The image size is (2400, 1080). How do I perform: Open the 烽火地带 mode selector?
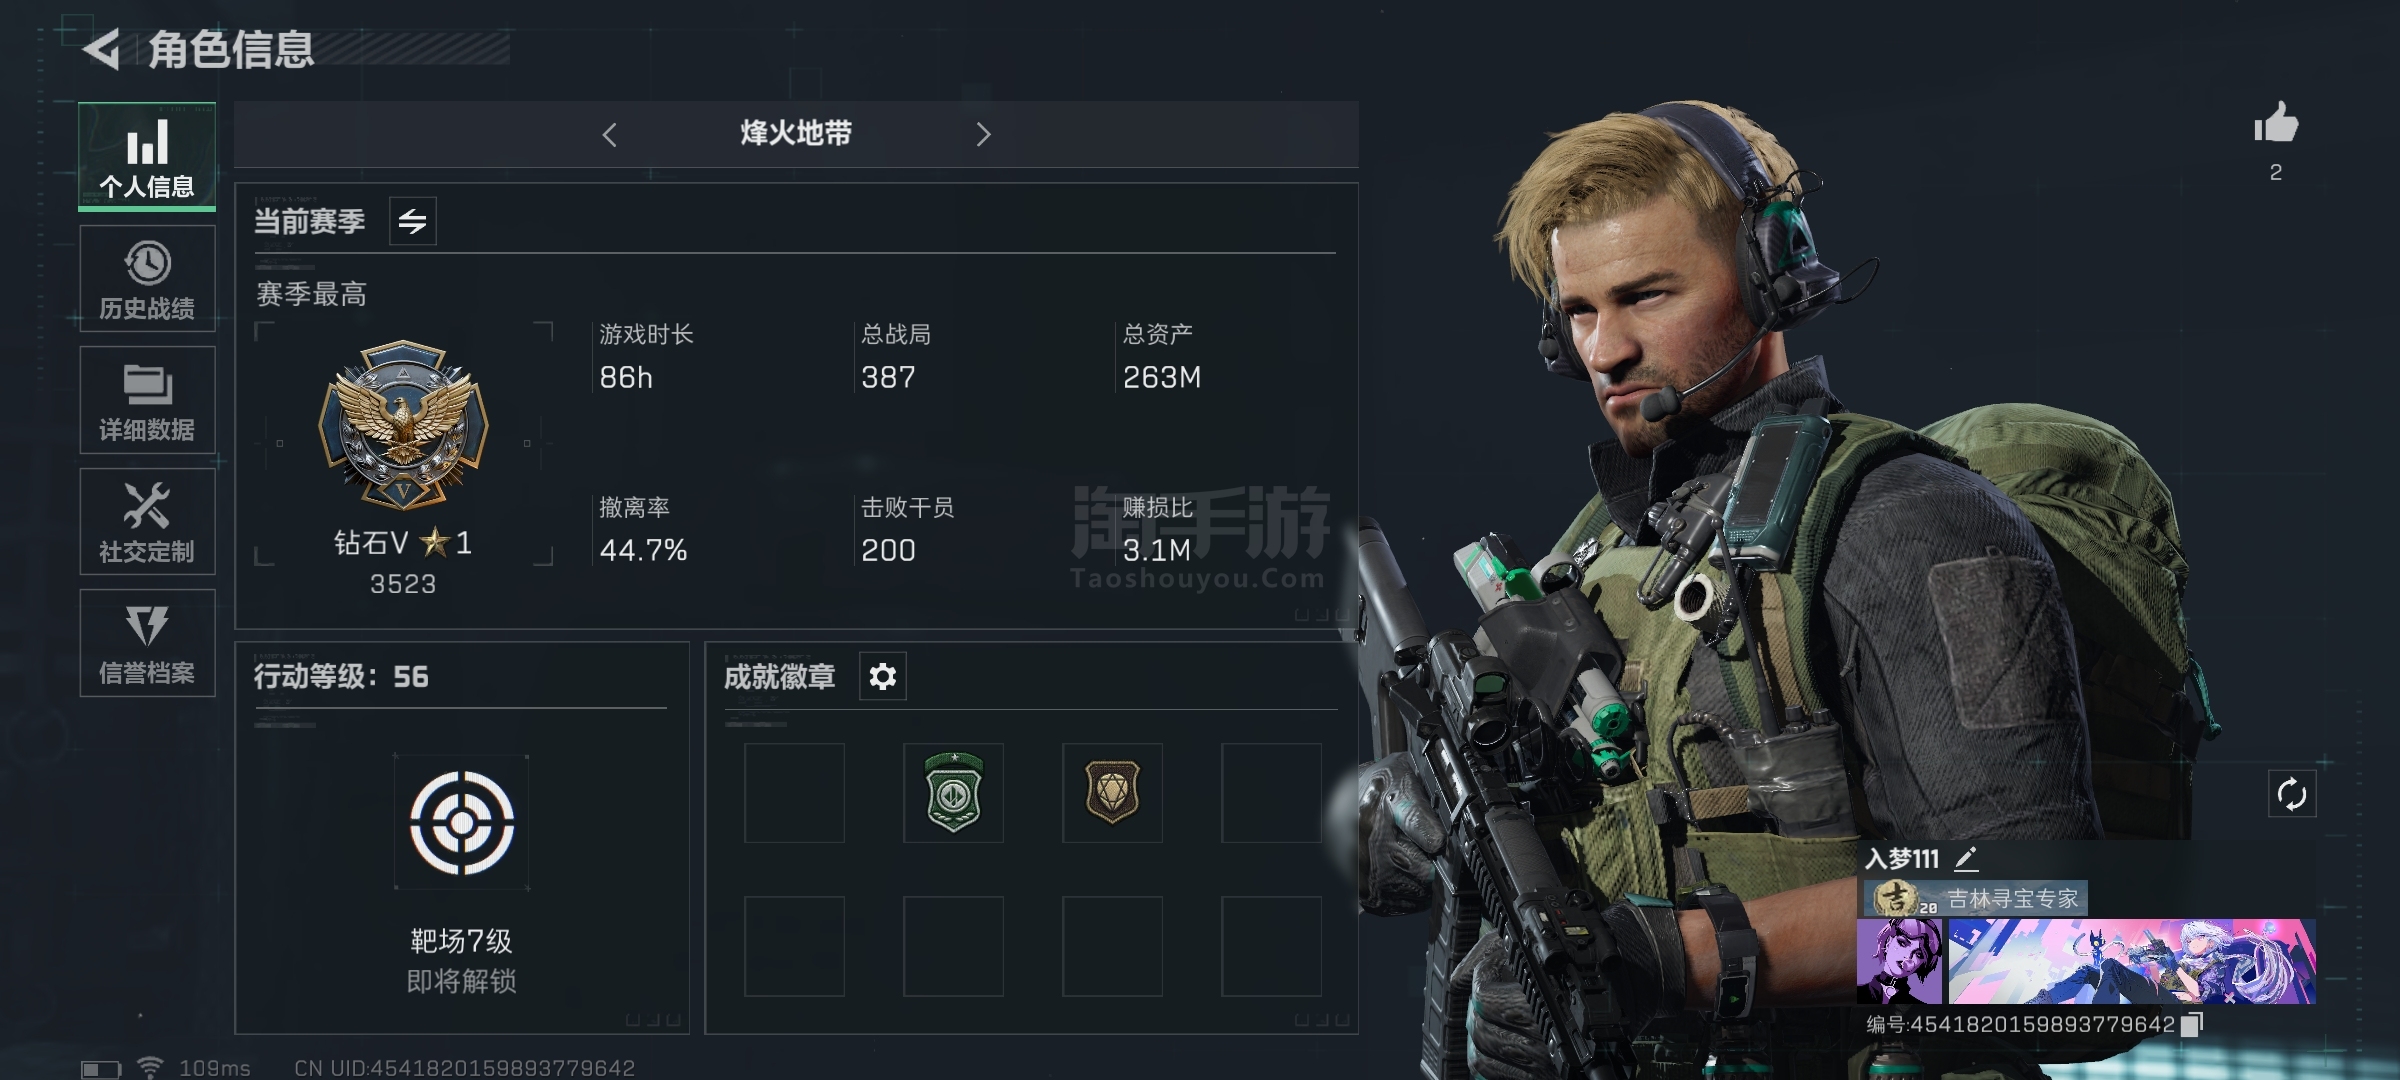coord(796,133)
